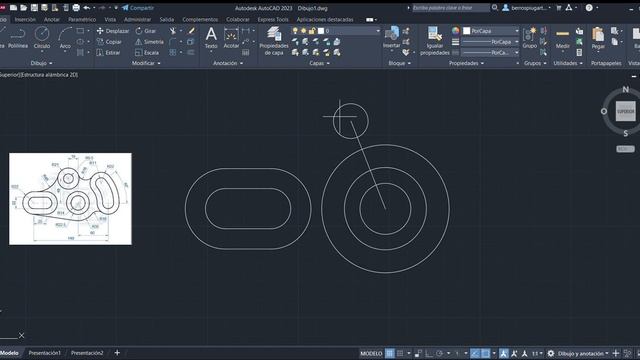
Task: Toggle 2D object snap in status bar
Action: (485, 353)
